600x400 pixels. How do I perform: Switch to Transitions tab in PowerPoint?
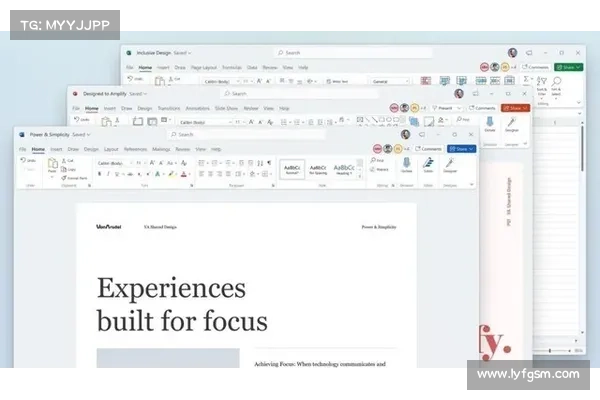pyautogui.click(x=169, y=108)
